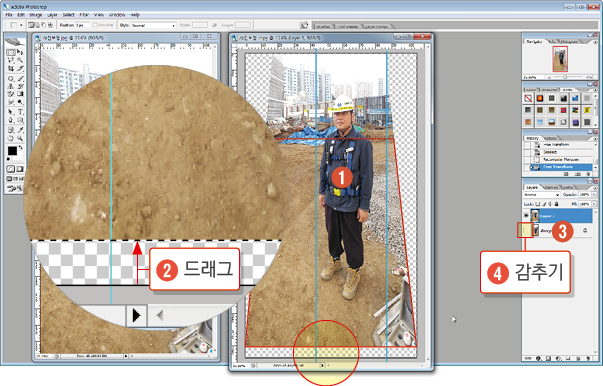Image resolution: width=603 pixels, height=386 pixels.
Task: Toggle Background layer visibility box
Action: 525,230
